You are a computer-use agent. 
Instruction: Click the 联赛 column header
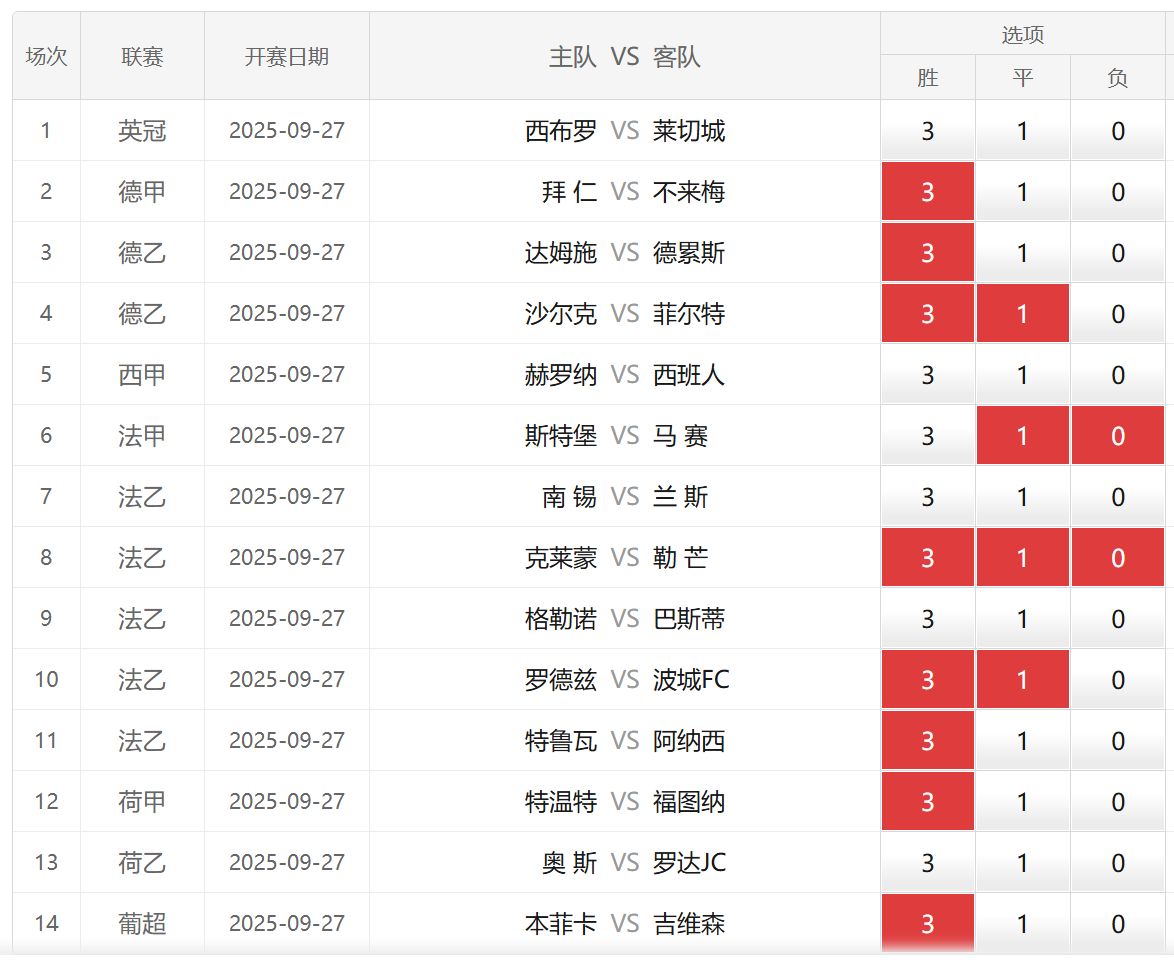pos(142,57)
